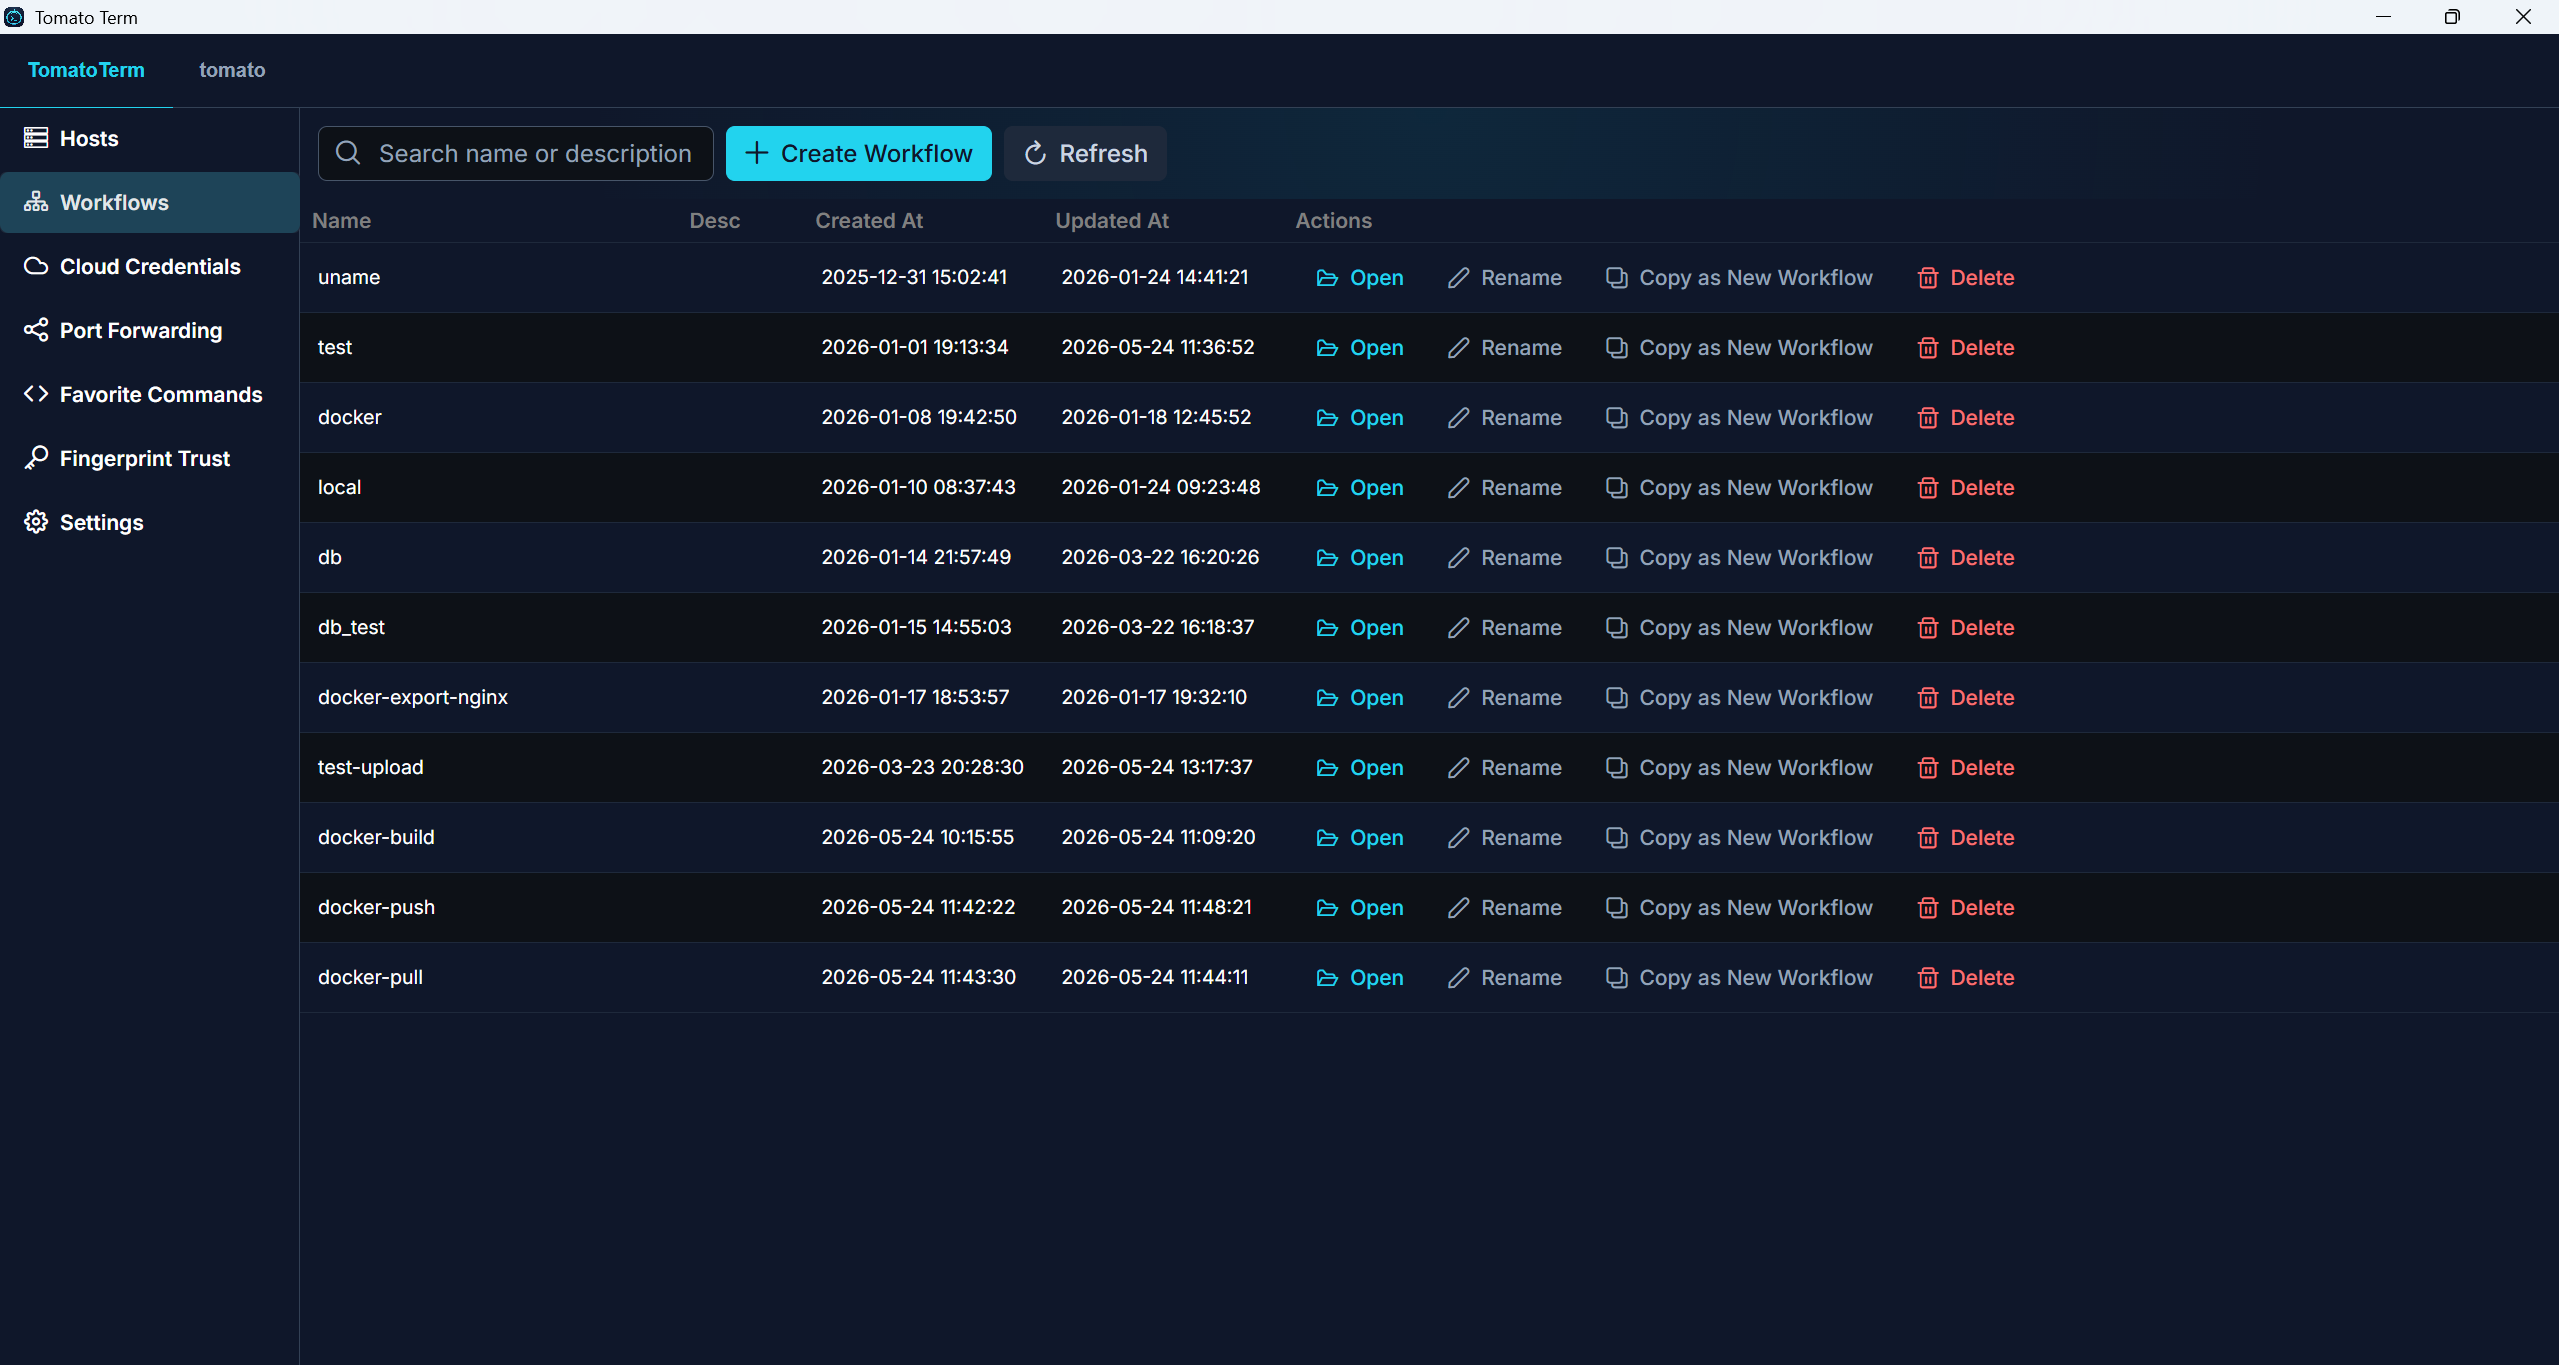Delete the uname workflow
Screen dimensions: 2559x1365
pyautogui.click(x=1965, y=278)
